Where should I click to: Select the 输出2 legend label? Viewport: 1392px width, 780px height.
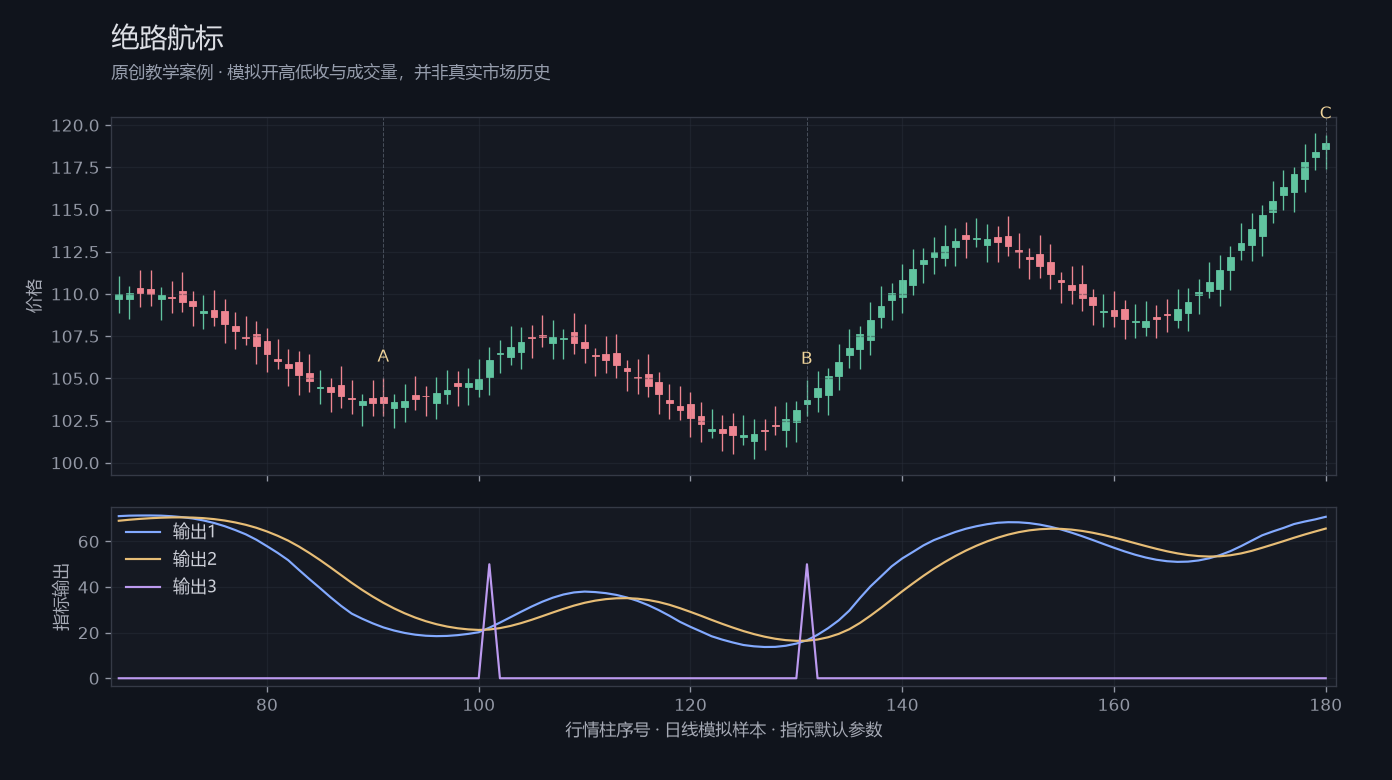(194, 559)
